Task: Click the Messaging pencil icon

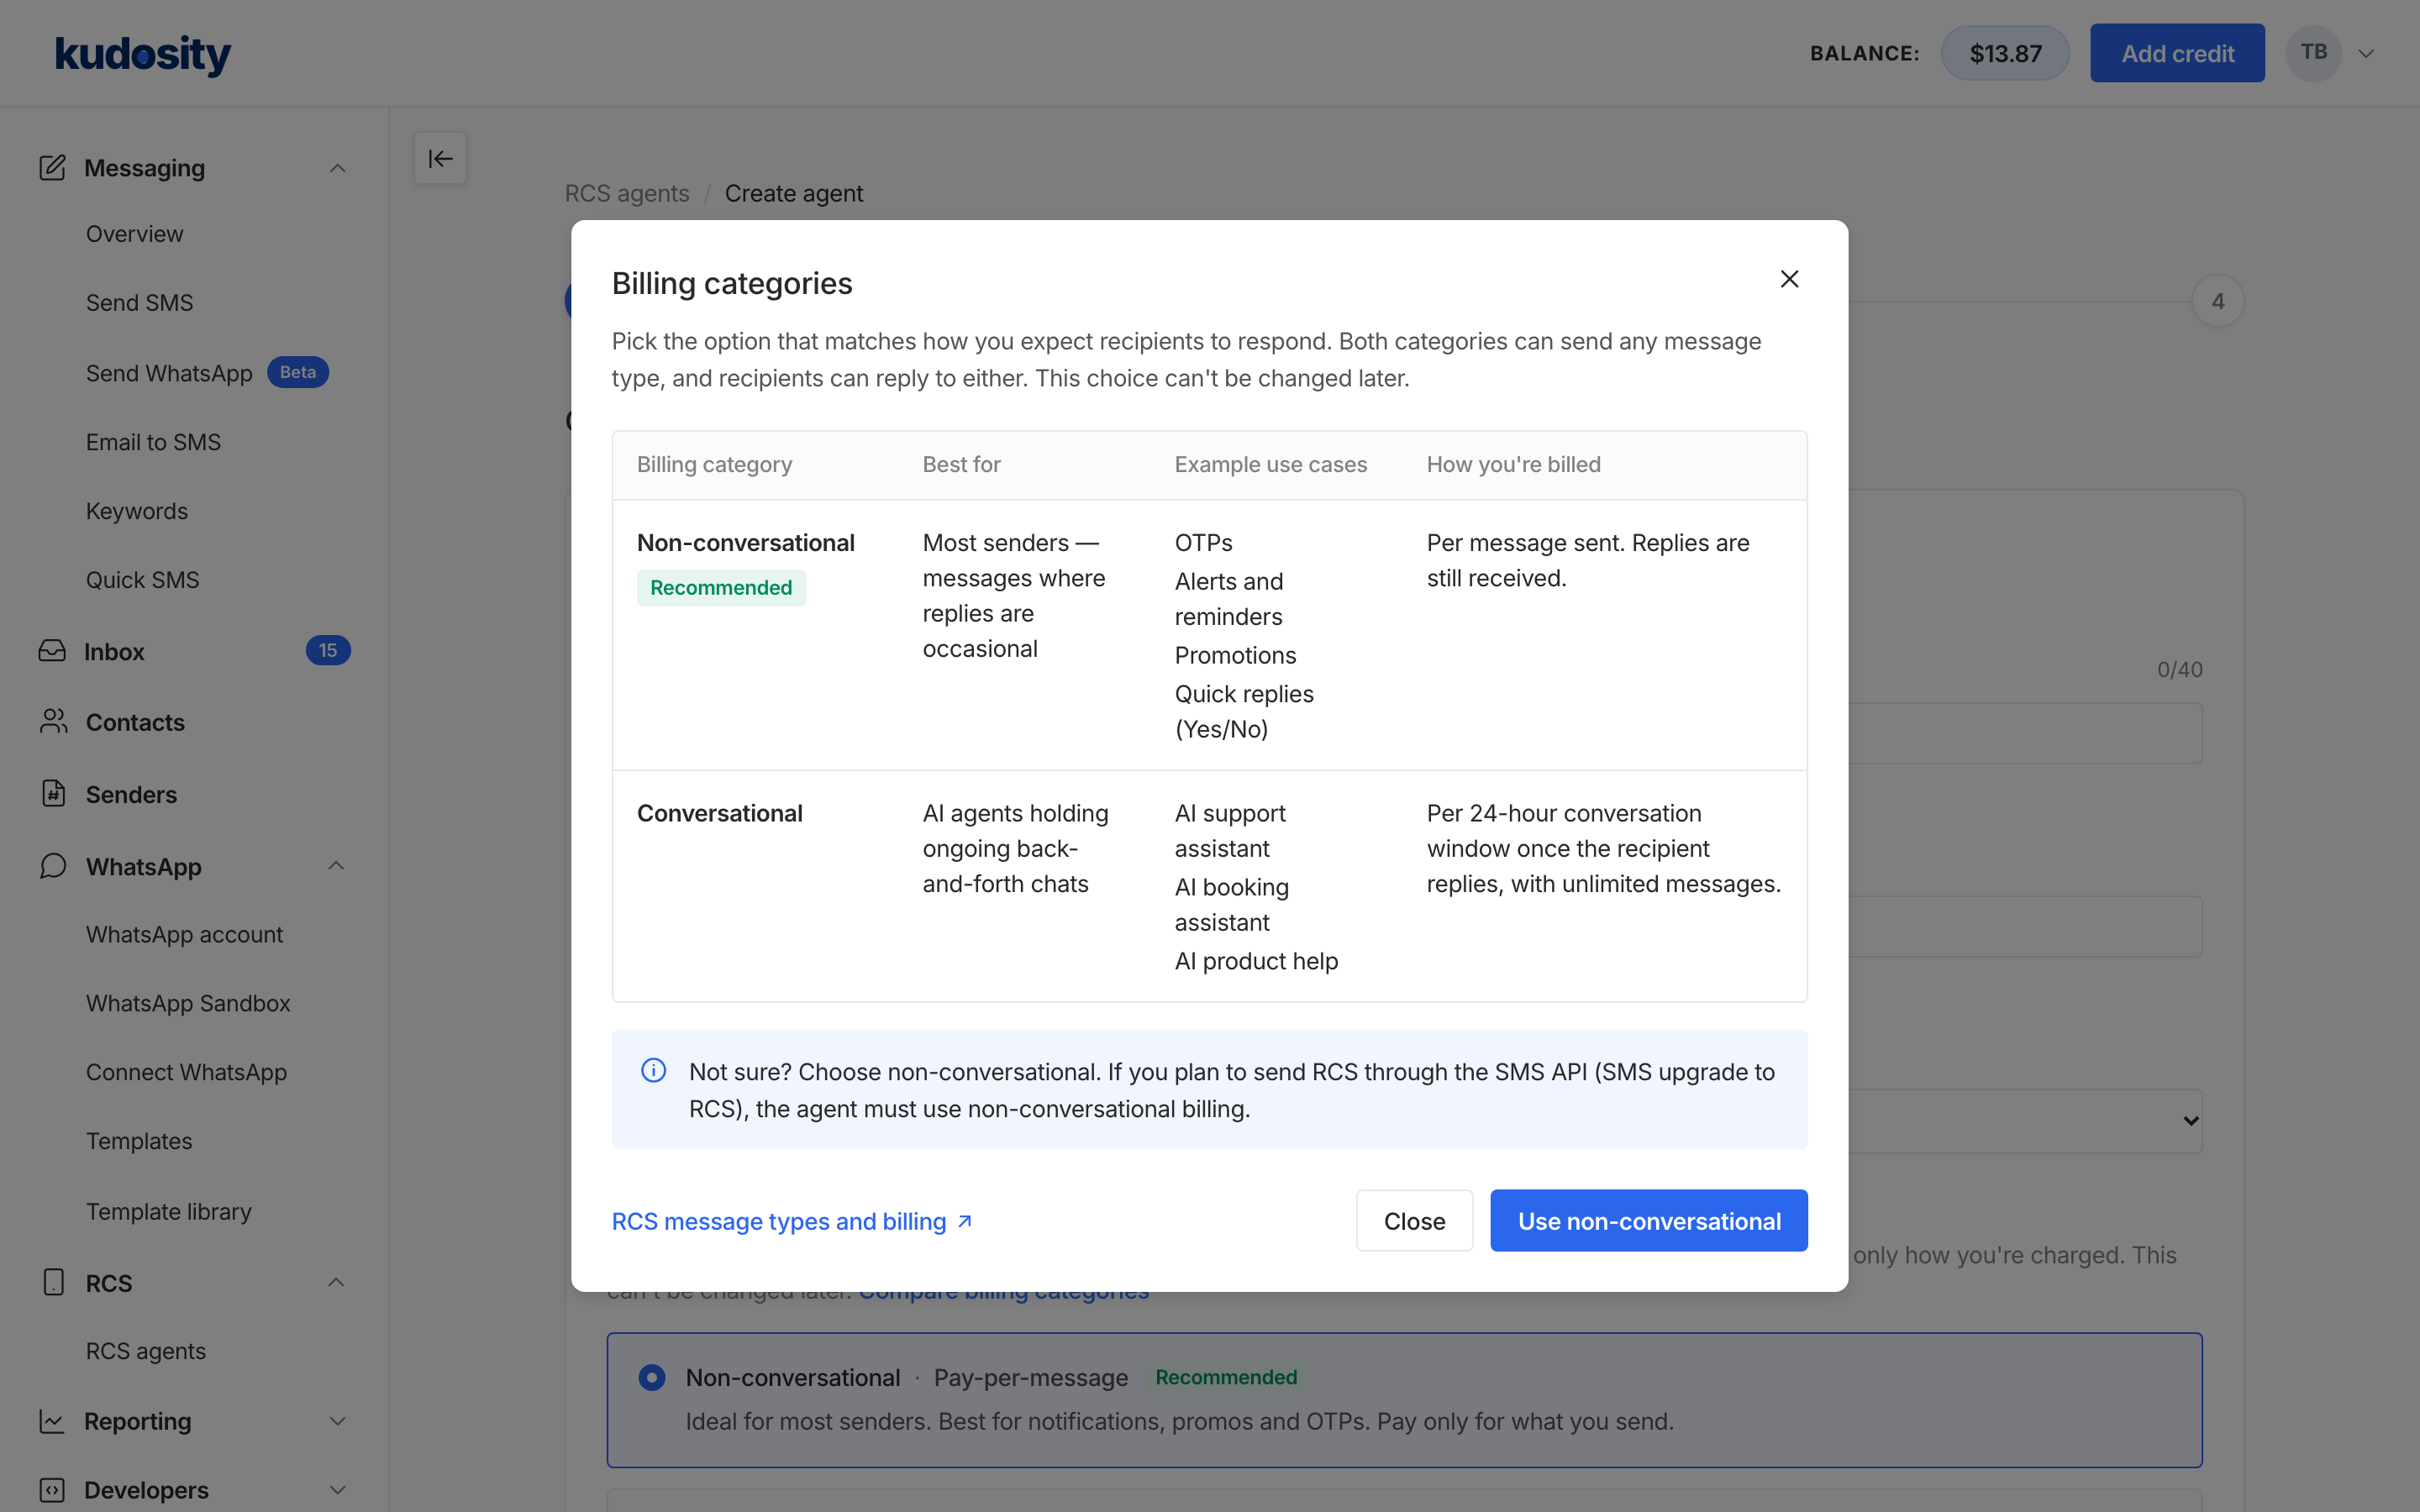Action: pyautogui.click(x=52, y=167)
